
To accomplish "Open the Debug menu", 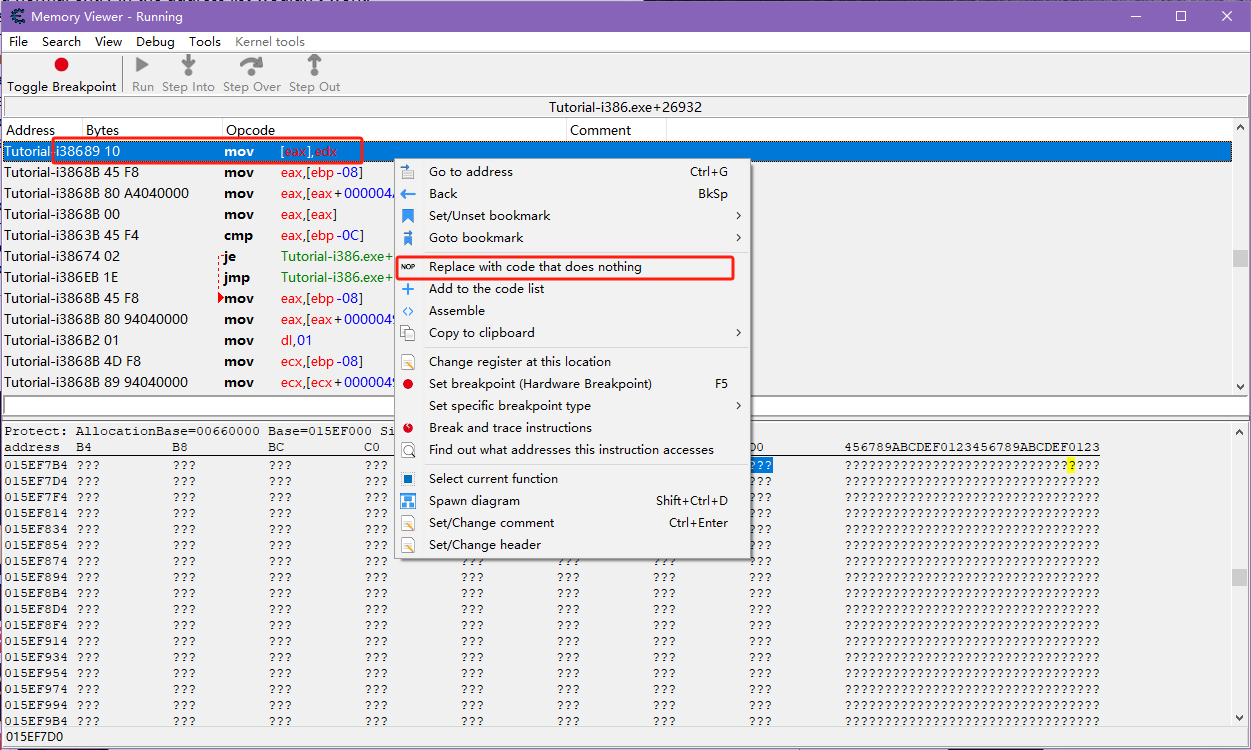I will click(155, 42).
